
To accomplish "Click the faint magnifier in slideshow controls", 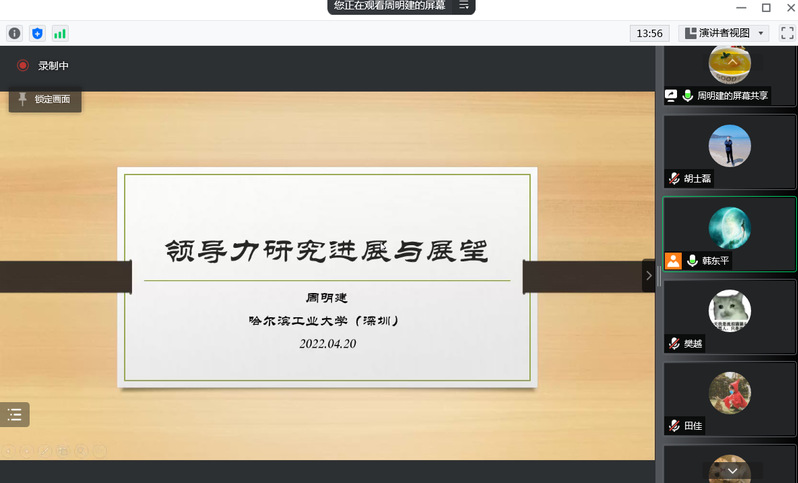I will click(x=81, y=450).
